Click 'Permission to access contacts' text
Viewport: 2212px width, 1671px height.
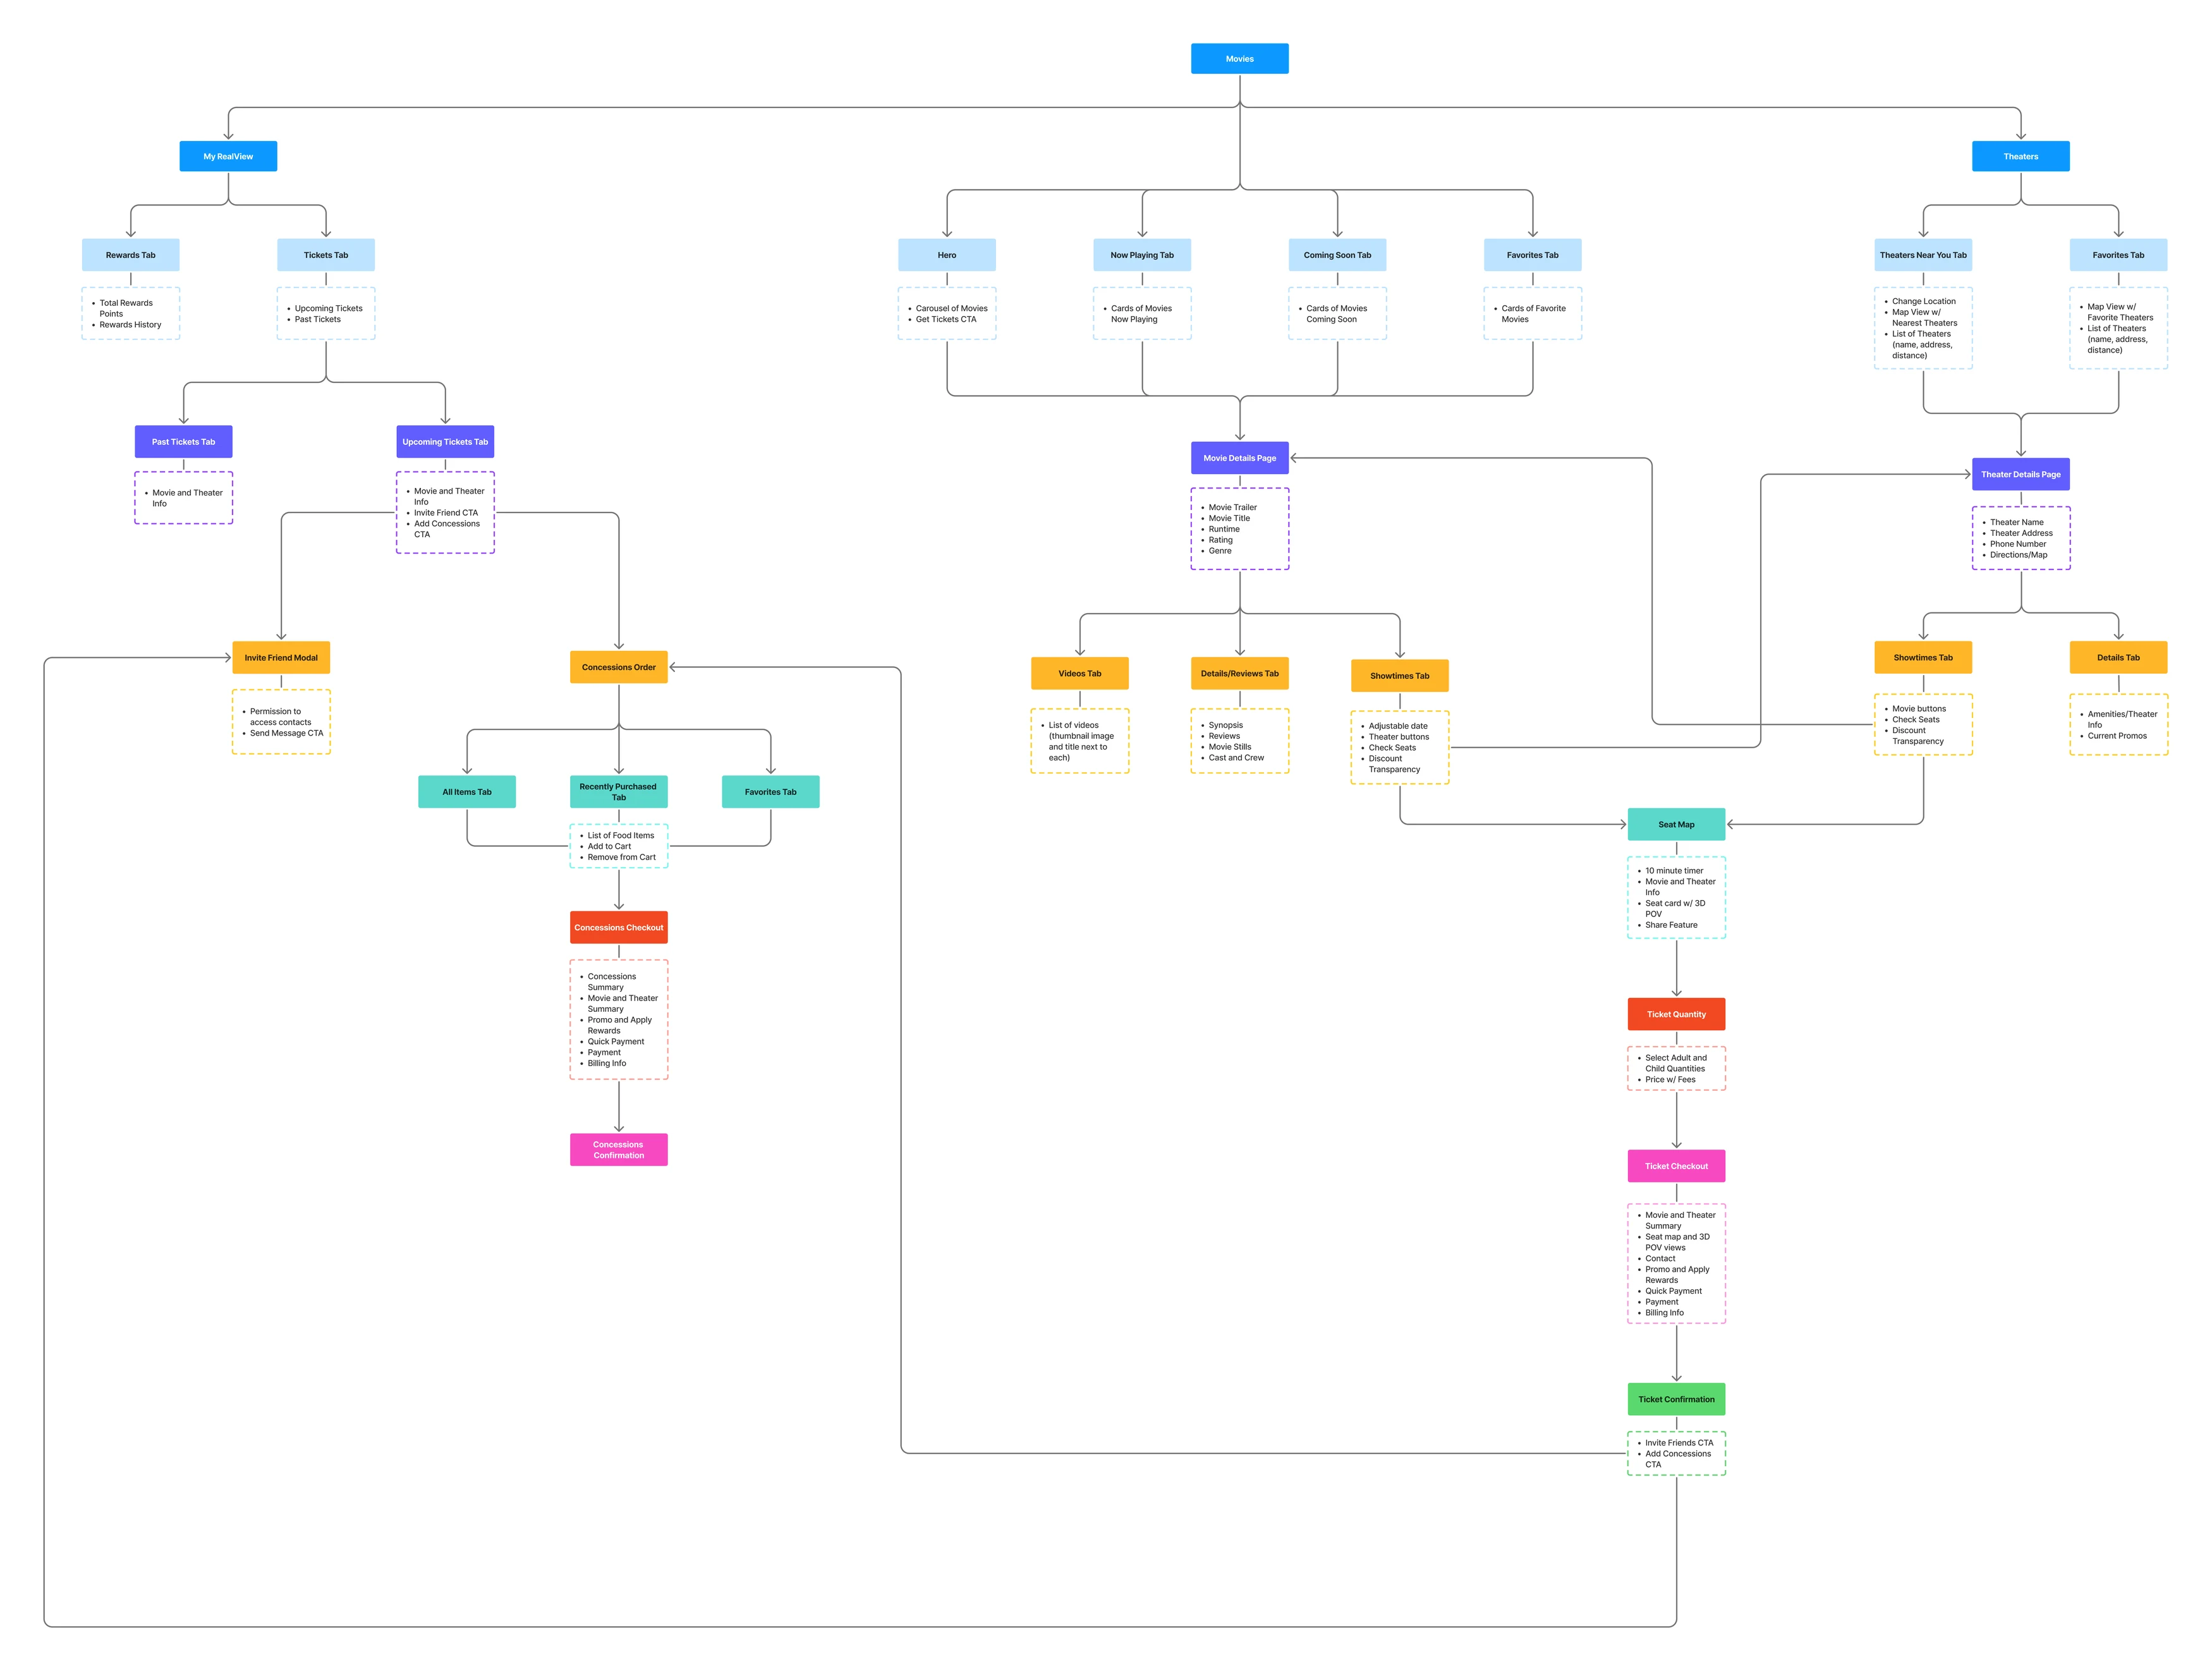(280, 717)
